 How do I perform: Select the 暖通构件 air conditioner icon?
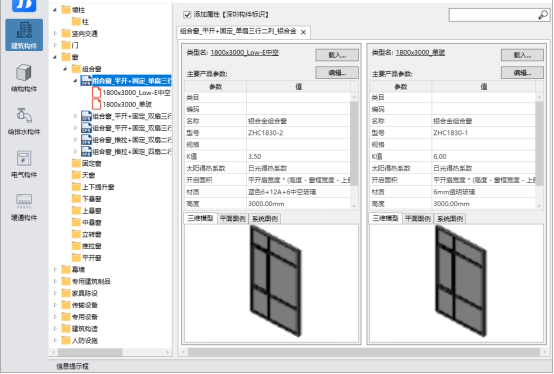point(24,201)
